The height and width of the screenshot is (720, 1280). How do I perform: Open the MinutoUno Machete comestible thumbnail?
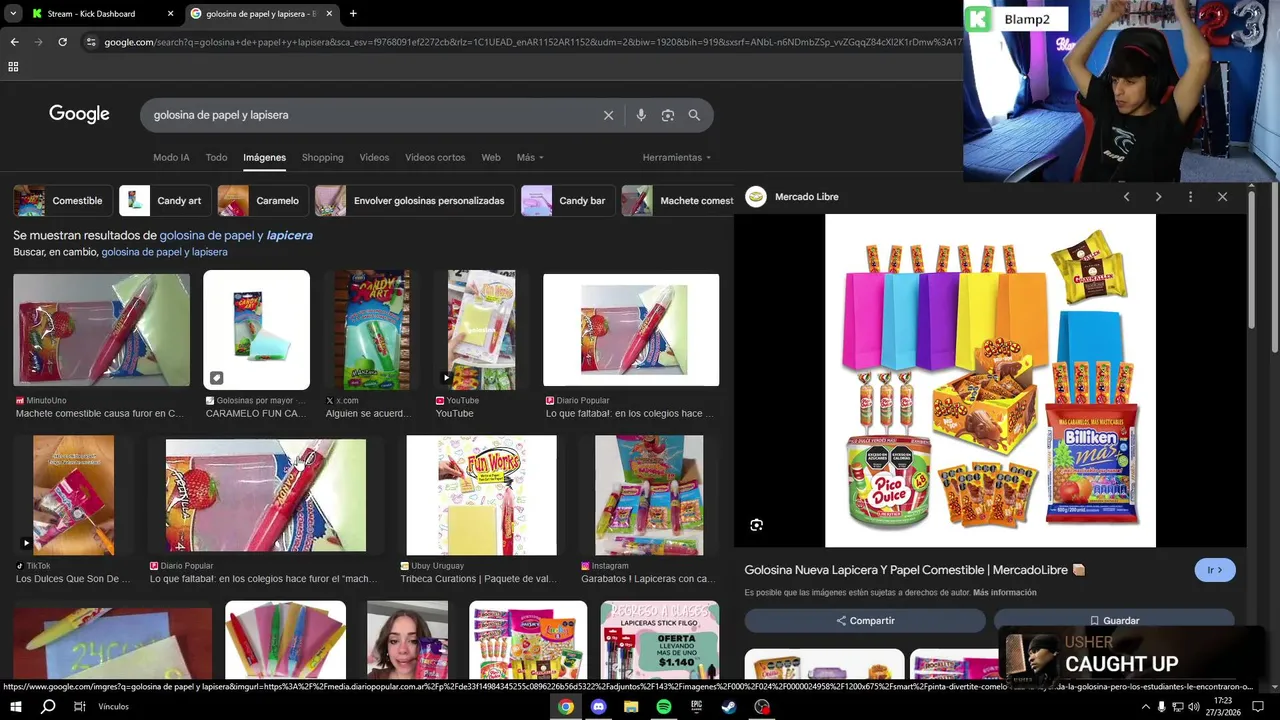pyautogui.click(x=101, y=330)
